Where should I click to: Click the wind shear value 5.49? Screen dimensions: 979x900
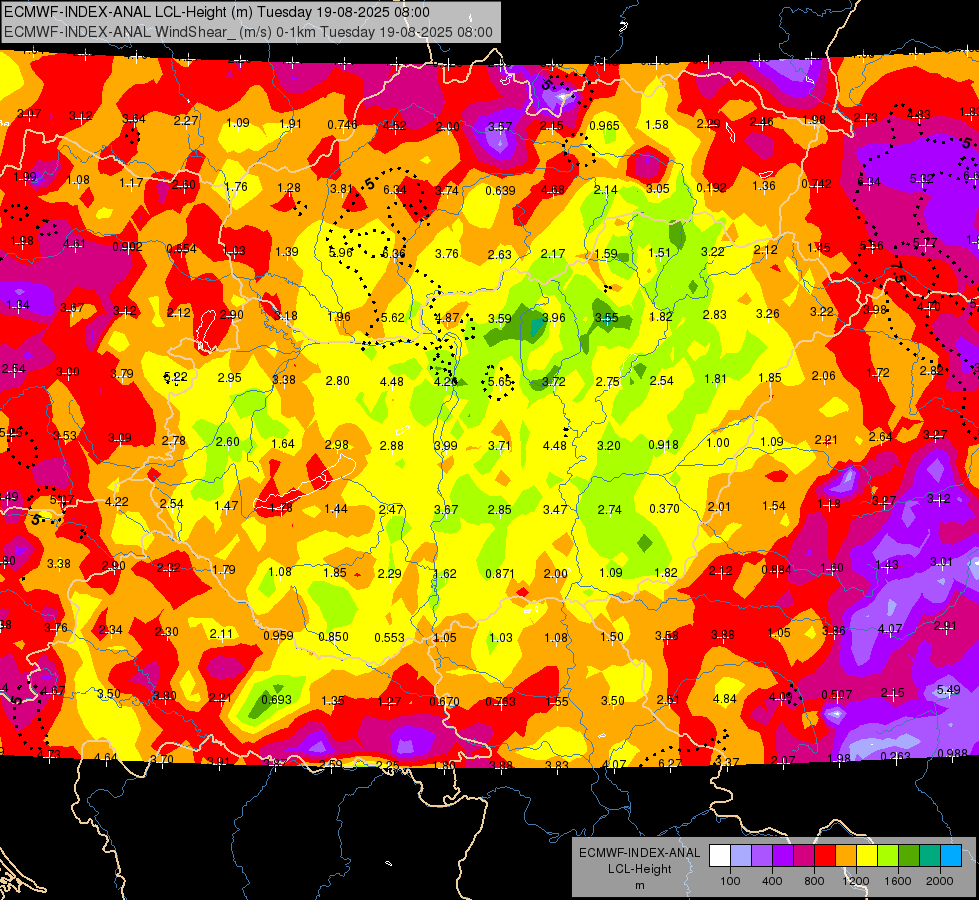tap(948, 690)
